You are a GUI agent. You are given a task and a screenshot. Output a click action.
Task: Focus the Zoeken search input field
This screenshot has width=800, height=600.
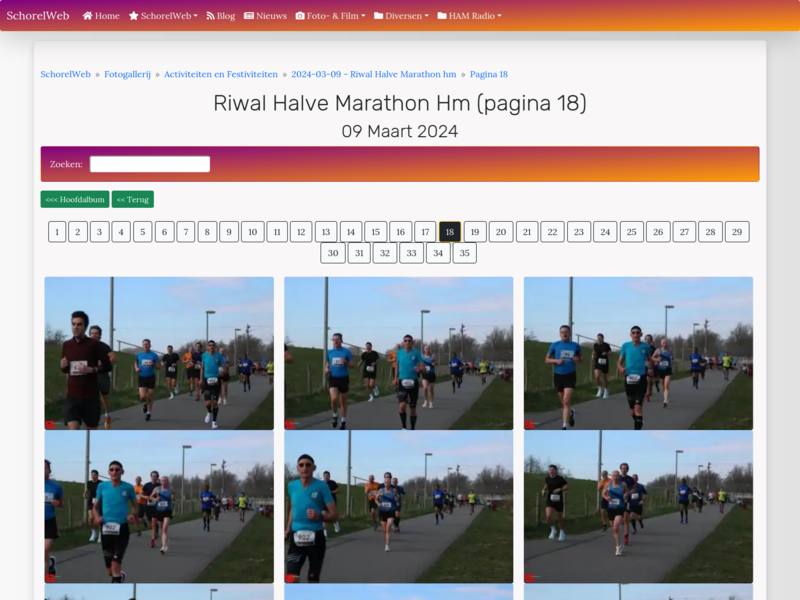coord(150,164)
